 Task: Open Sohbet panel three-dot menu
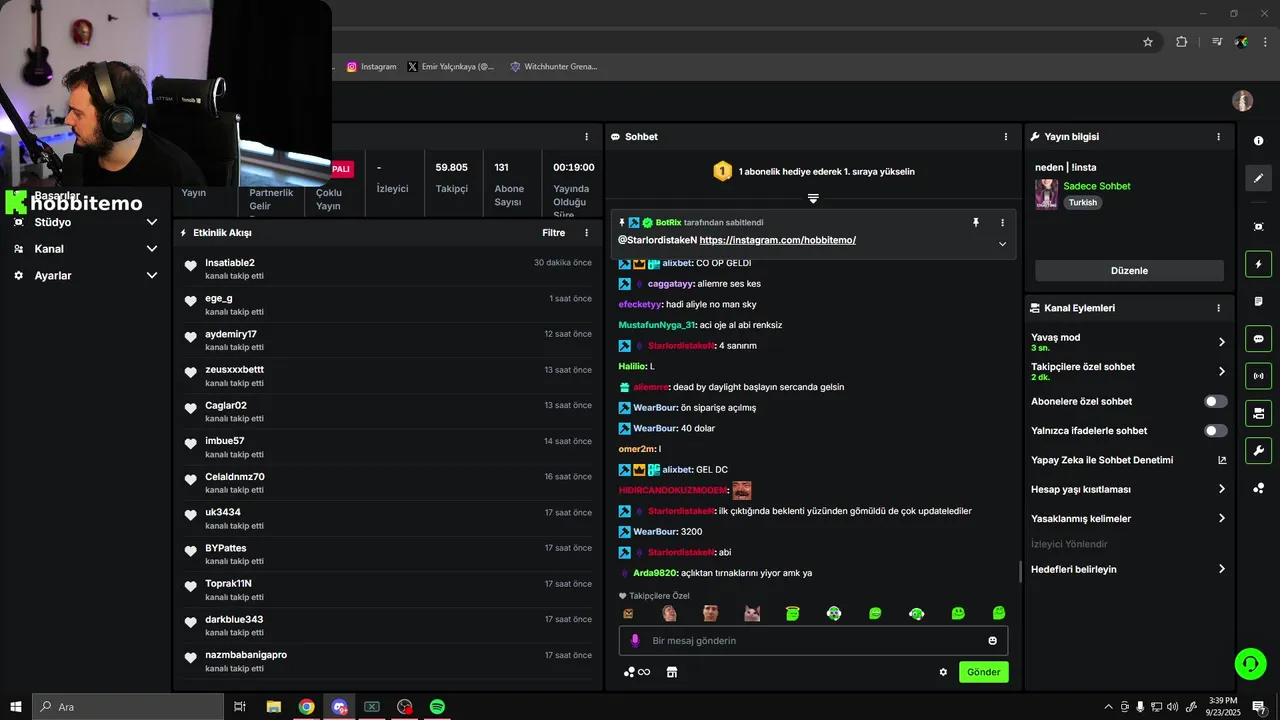point(1006,137)
